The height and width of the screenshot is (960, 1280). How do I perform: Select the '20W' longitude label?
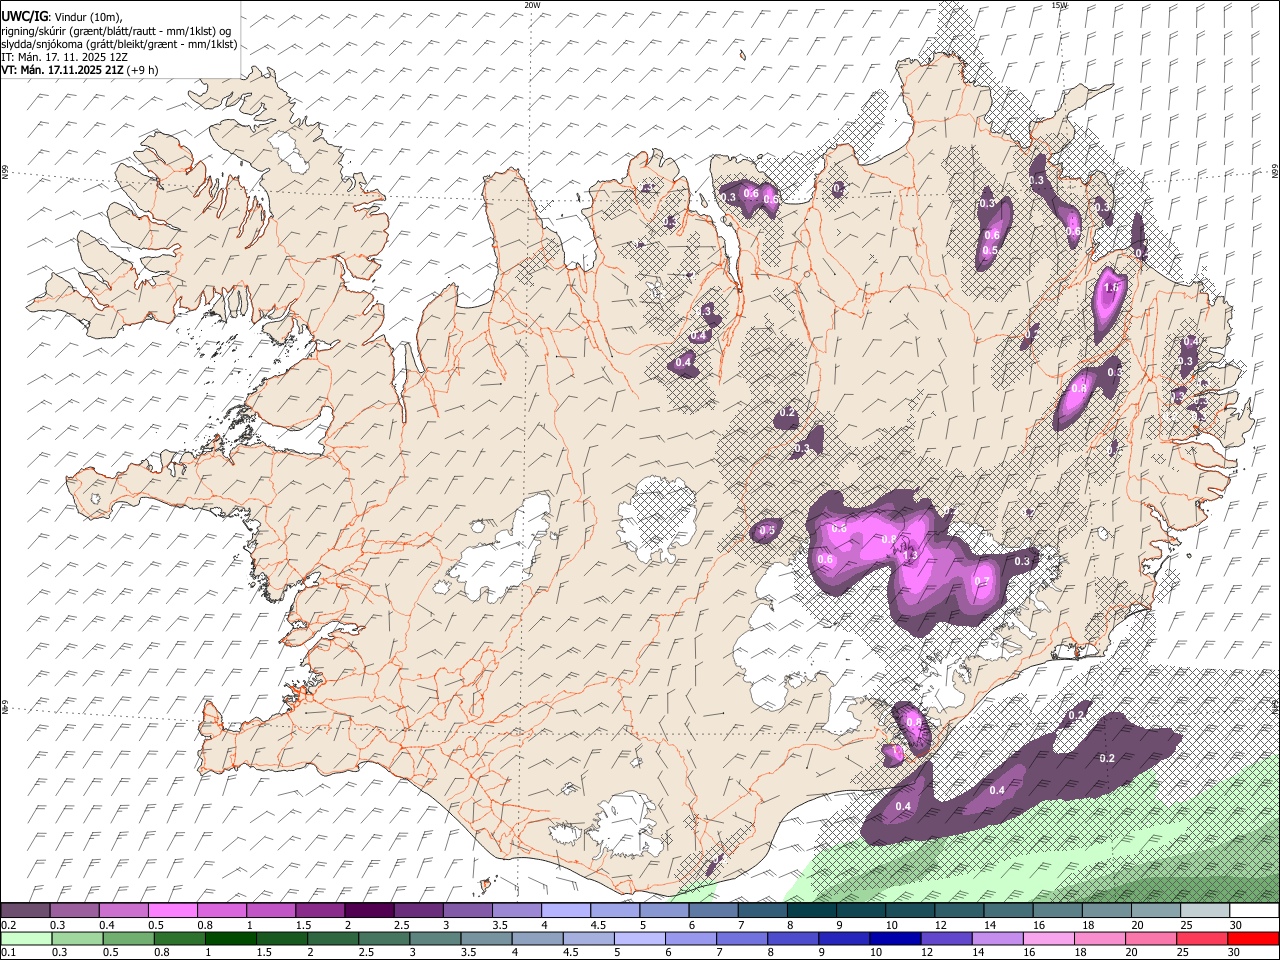pos(532,5)
